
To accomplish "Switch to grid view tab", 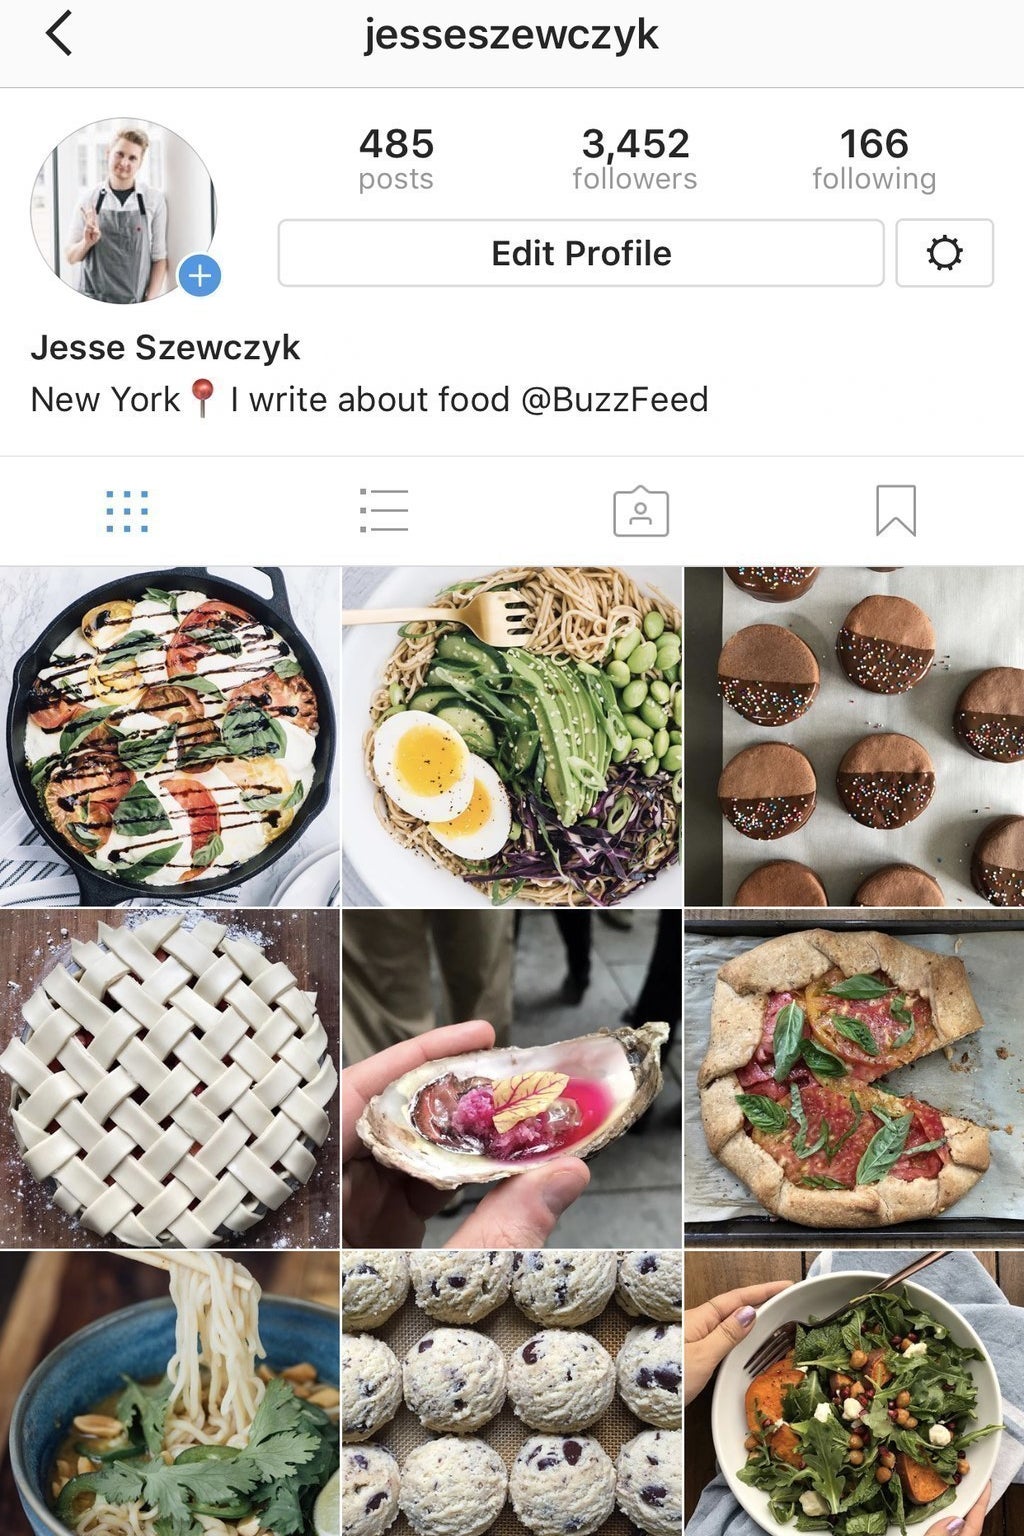I will (x=127, y=511).
